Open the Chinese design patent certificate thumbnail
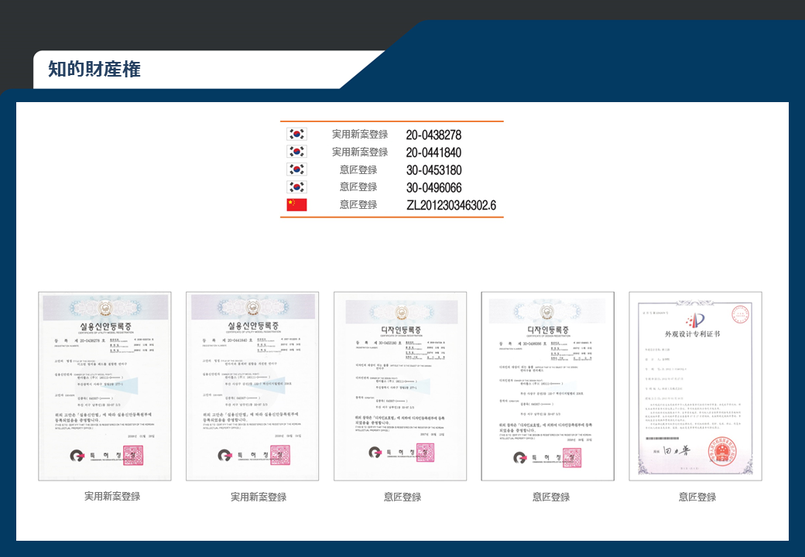The image size is (805, 557). [696, 386]
